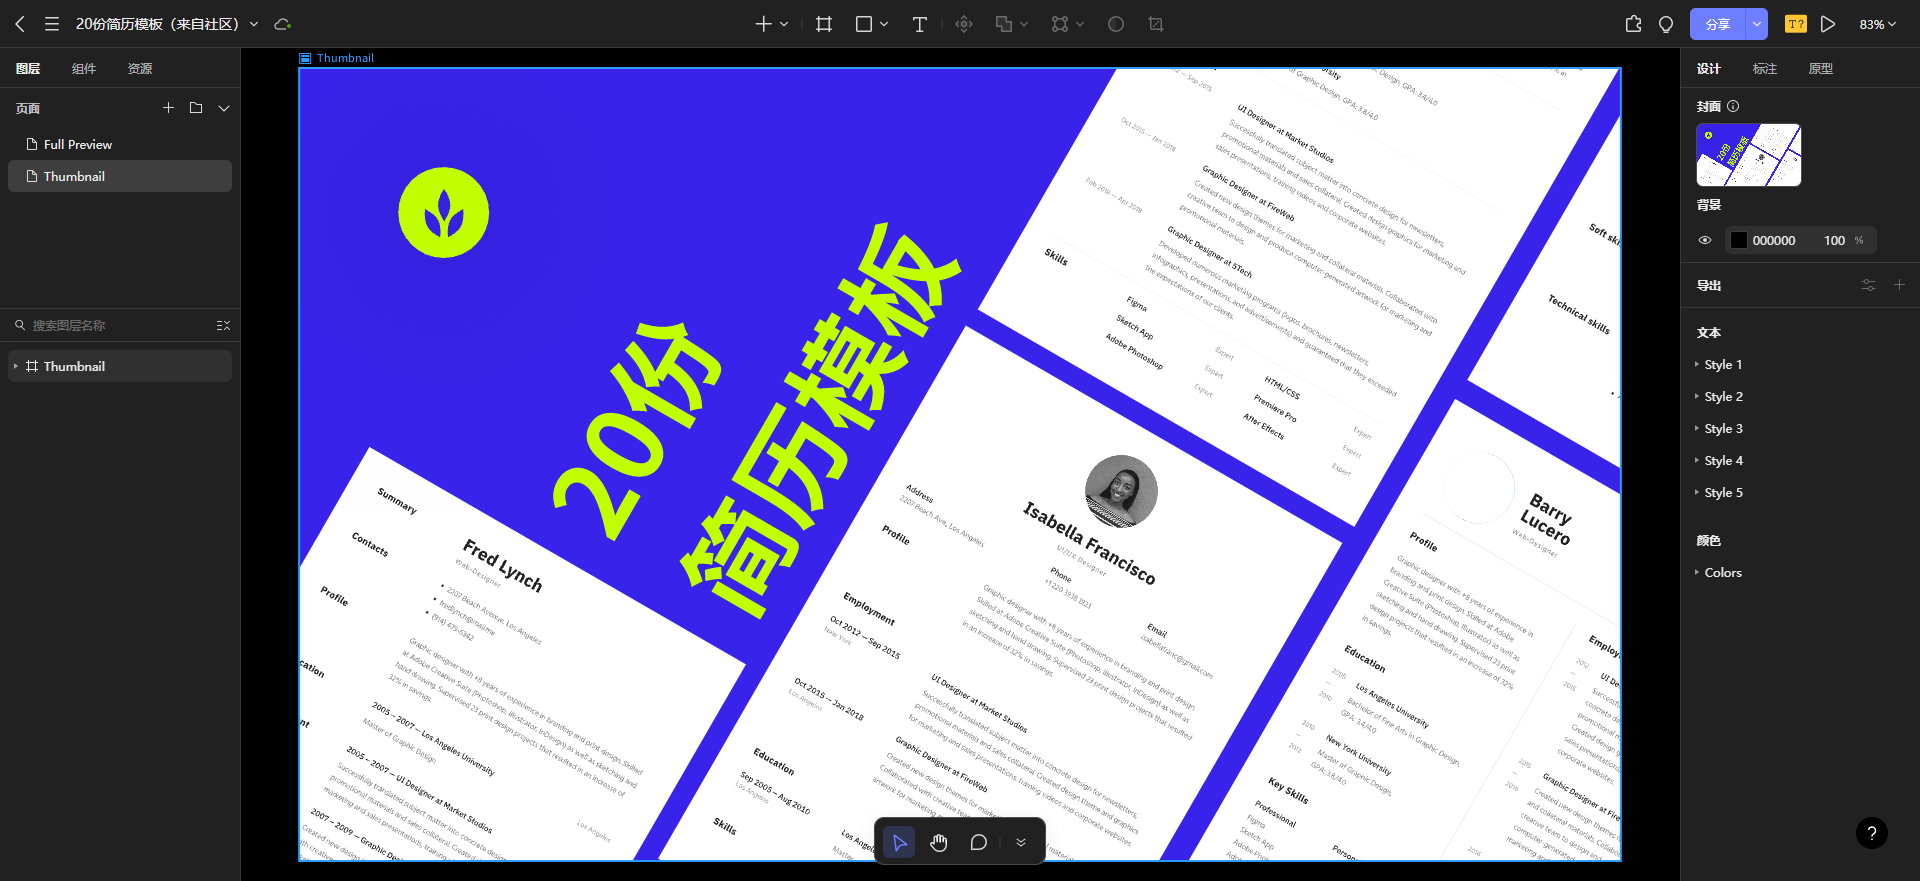Expand the Thumbnail layer tree arrow
This screenshot has height=881, width=1920.
tap(16, 366)
